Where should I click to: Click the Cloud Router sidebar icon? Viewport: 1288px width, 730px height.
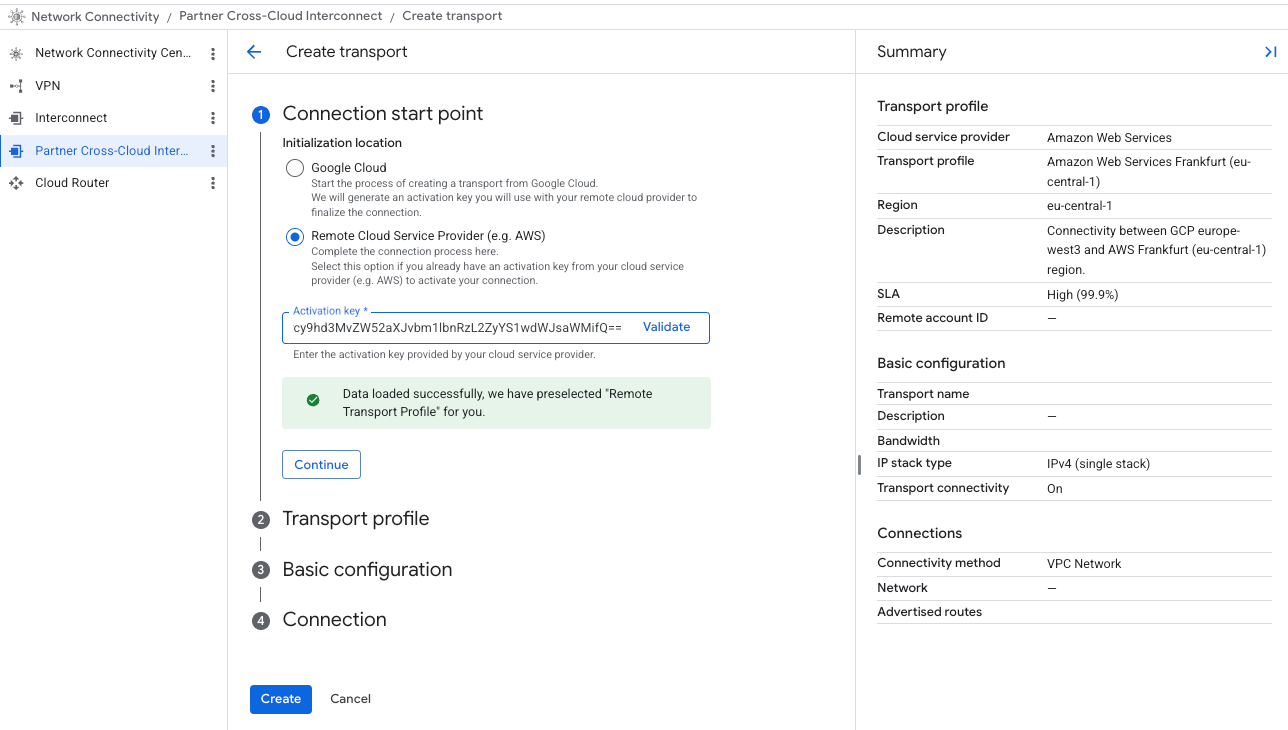[x=16, y=183]
